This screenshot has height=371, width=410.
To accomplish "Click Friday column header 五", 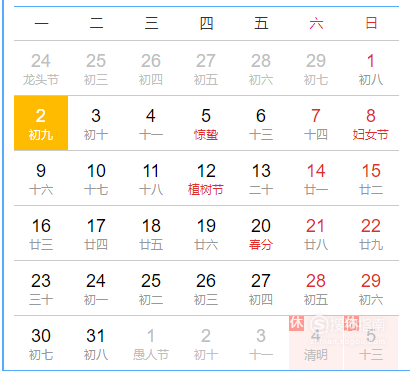I will click(261, 24).
